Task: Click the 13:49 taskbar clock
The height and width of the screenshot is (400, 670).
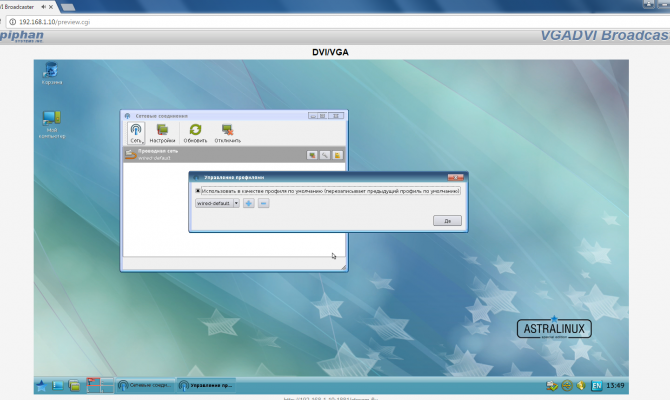Action: pyautogui.click(x=615, y=386)
